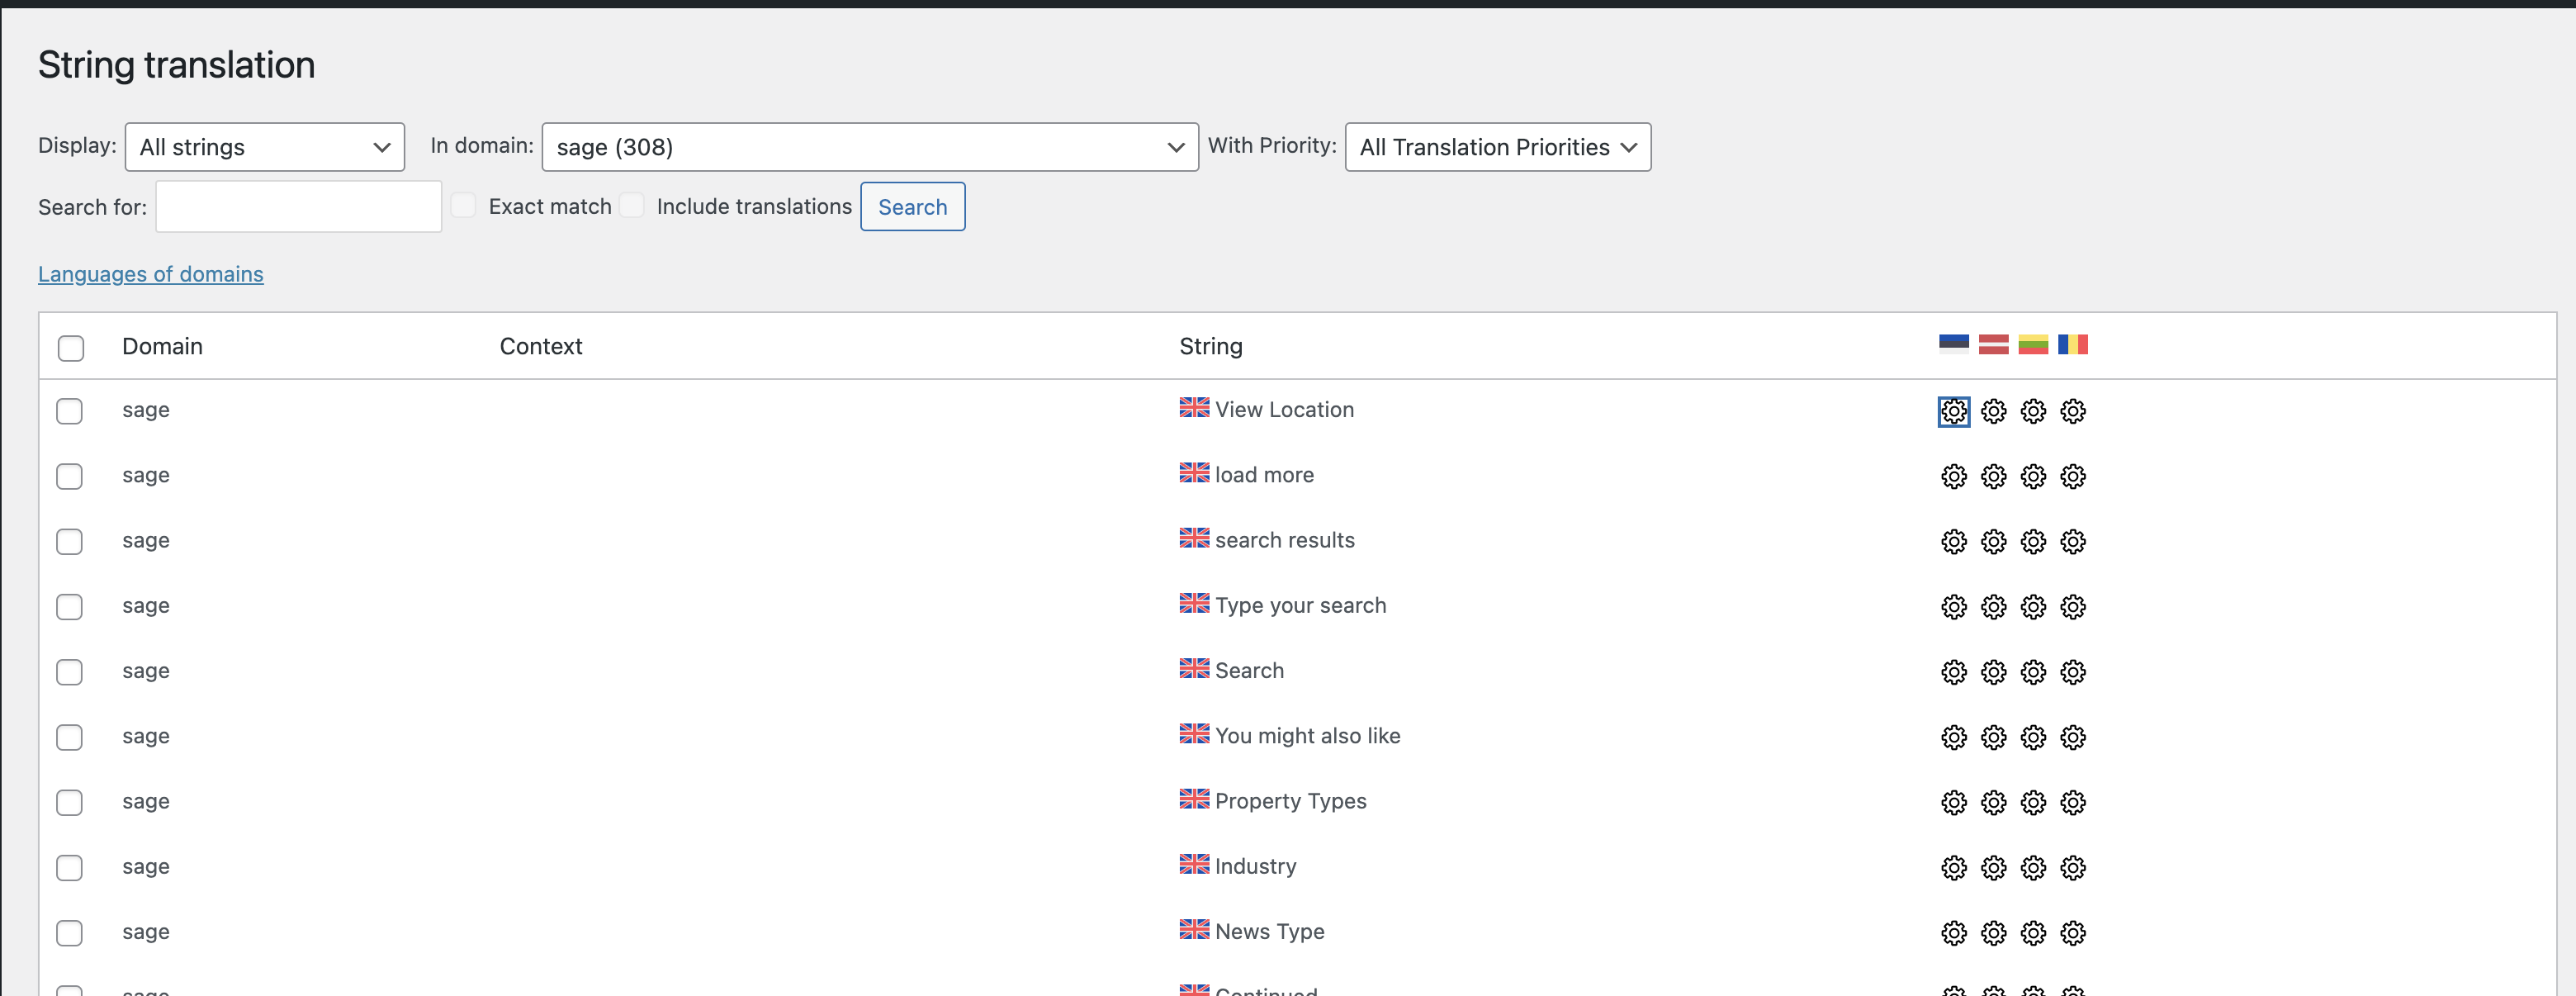Click Romanian gear icon for You might also like
Image resolution: width=2576 pixels, height=996 pixels.
[x=2073, y=737]
